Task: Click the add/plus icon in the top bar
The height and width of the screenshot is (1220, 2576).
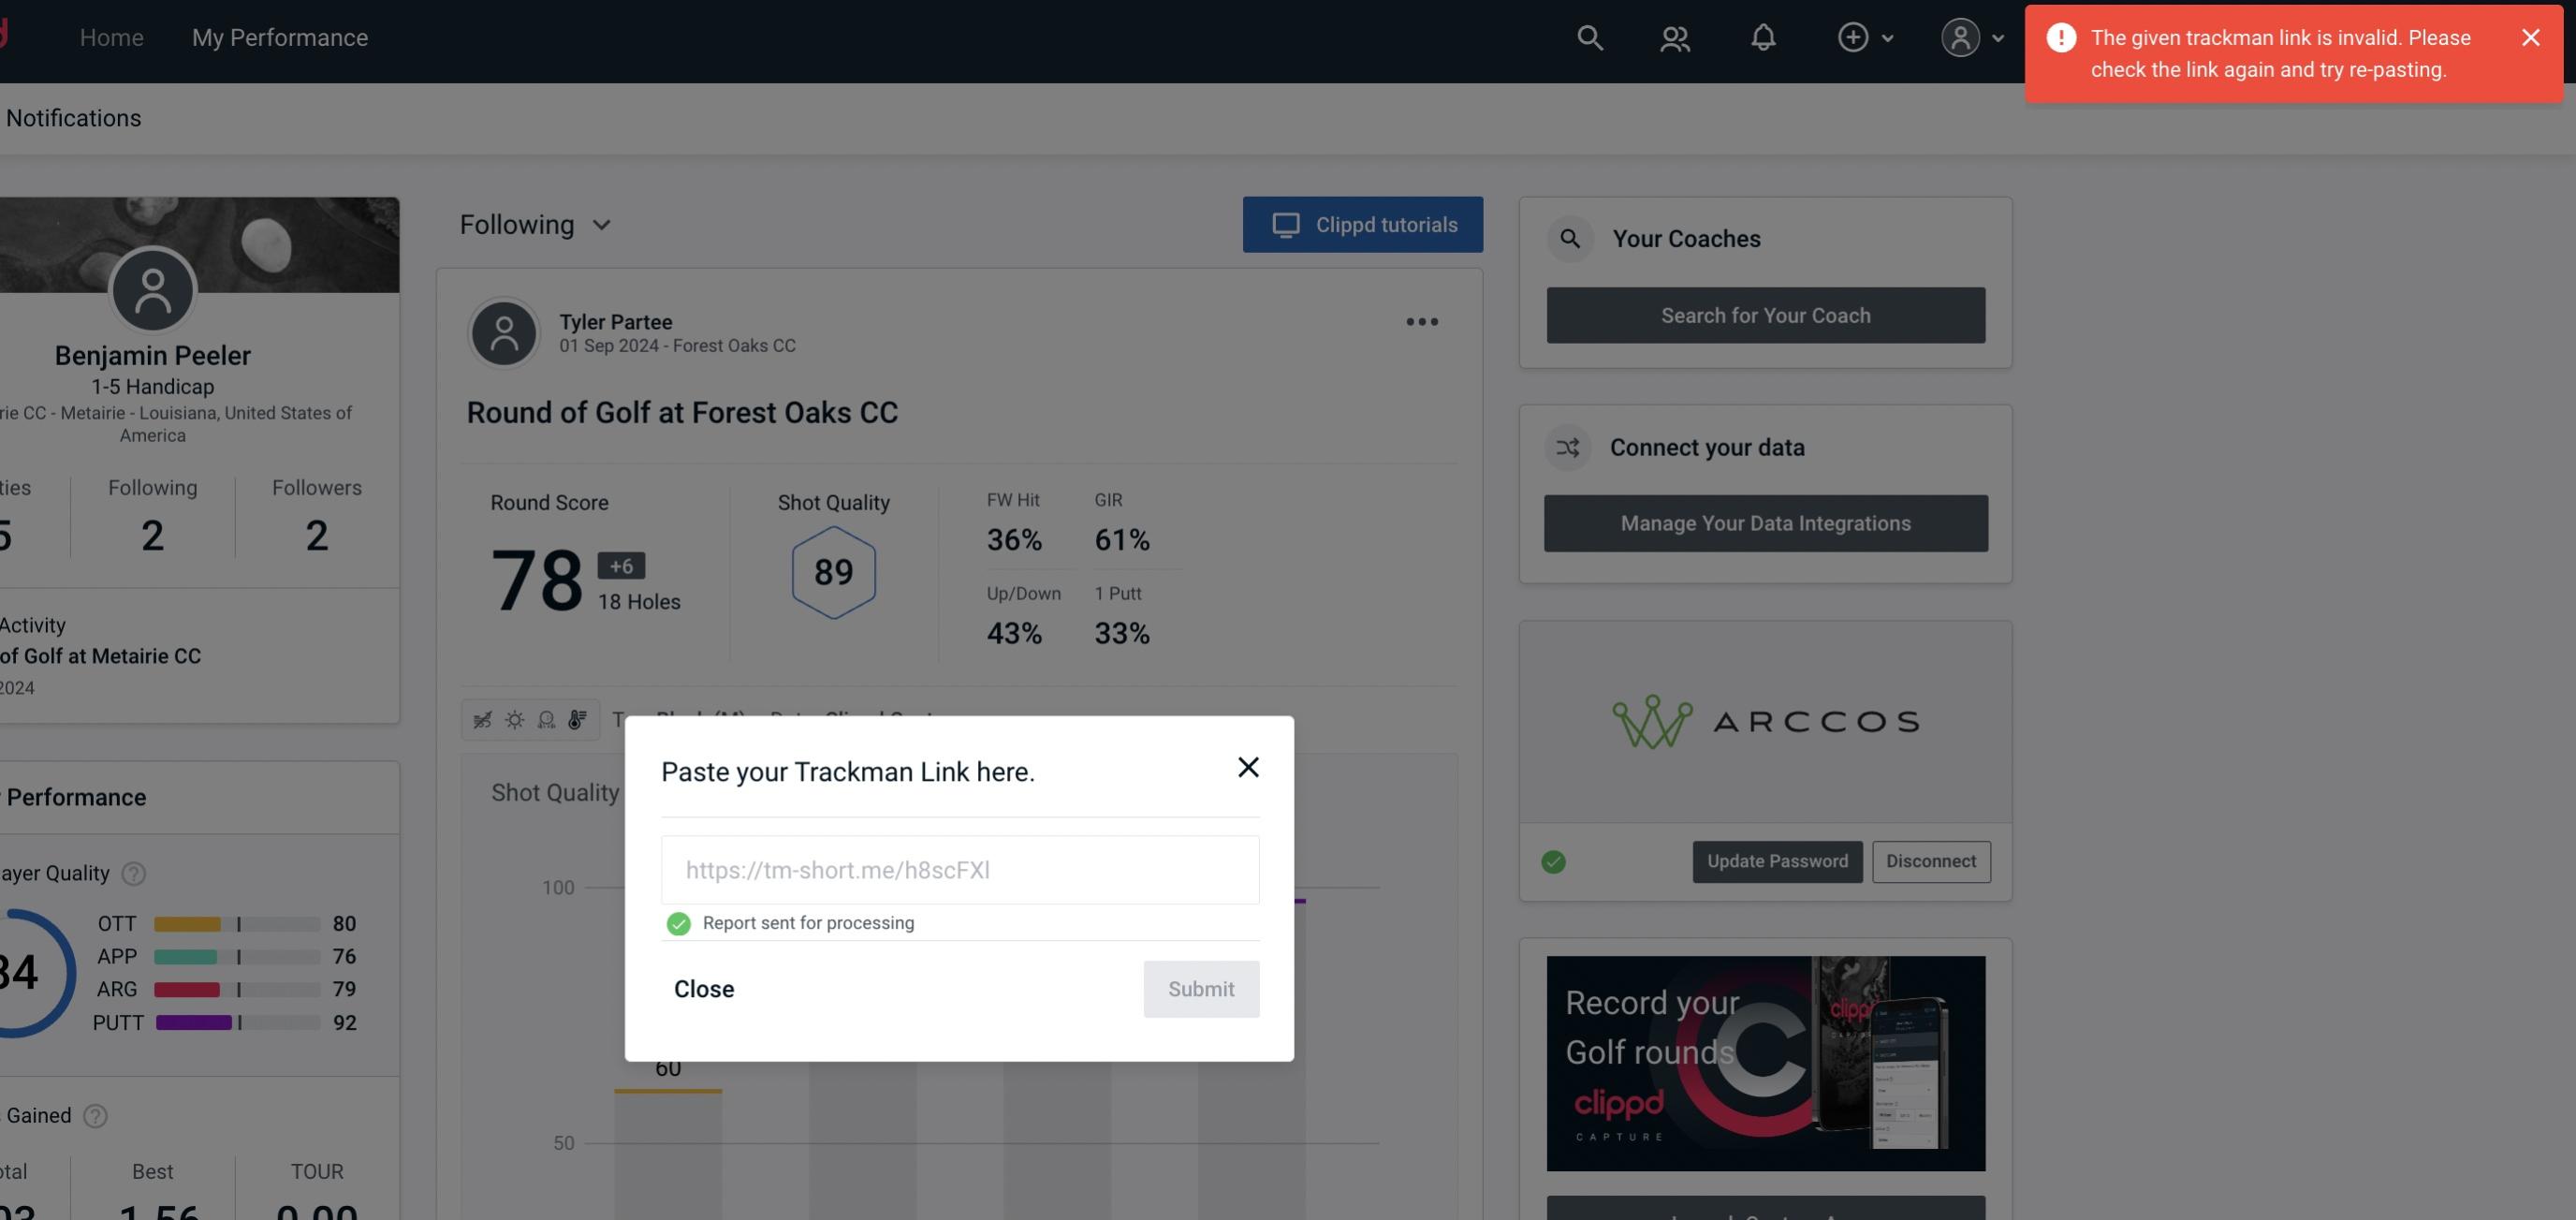Action: click(1853, 37)
